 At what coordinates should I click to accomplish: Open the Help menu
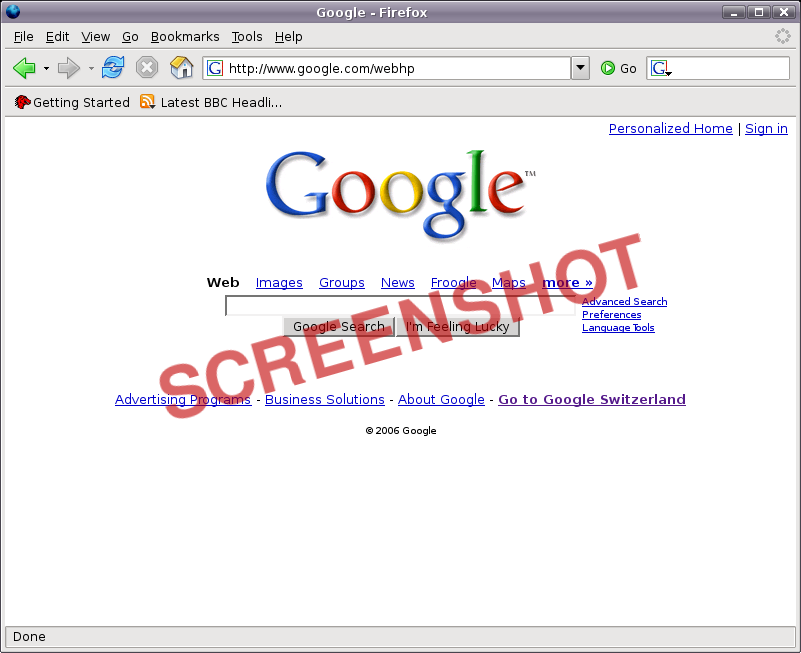click(x=289, y=37)
